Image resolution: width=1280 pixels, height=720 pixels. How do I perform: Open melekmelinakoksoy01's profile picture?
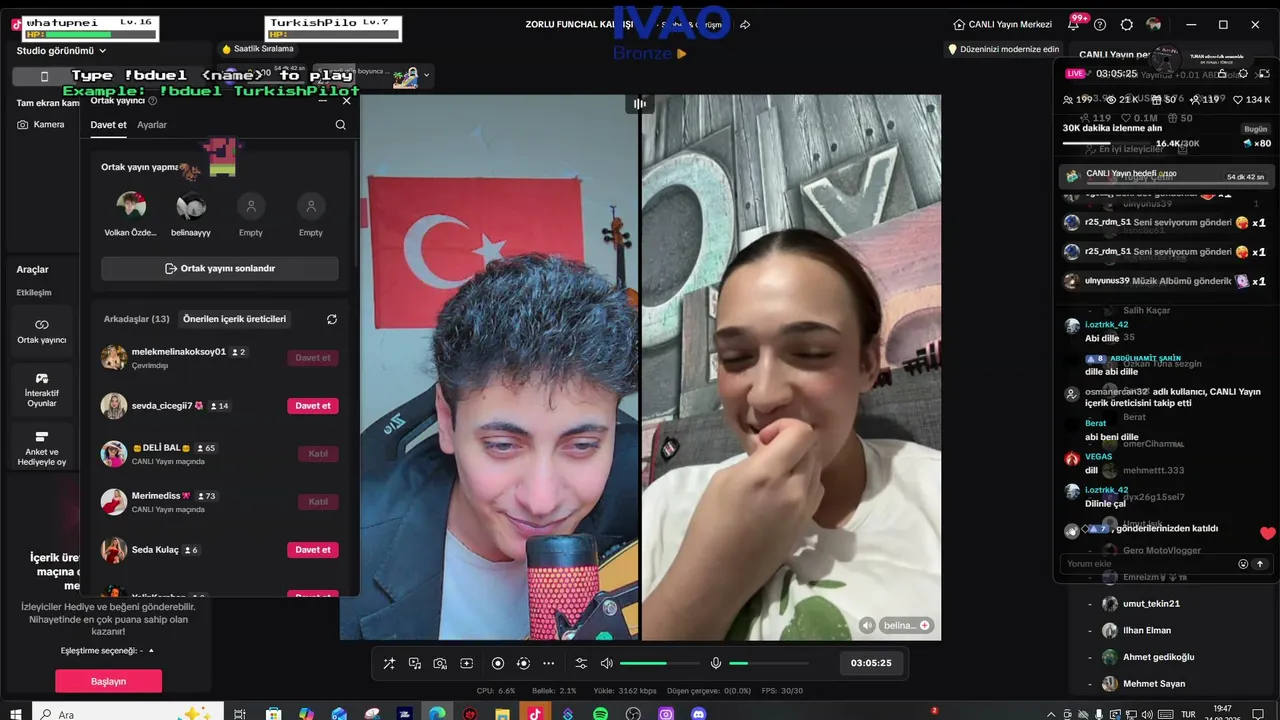point(114,358)
